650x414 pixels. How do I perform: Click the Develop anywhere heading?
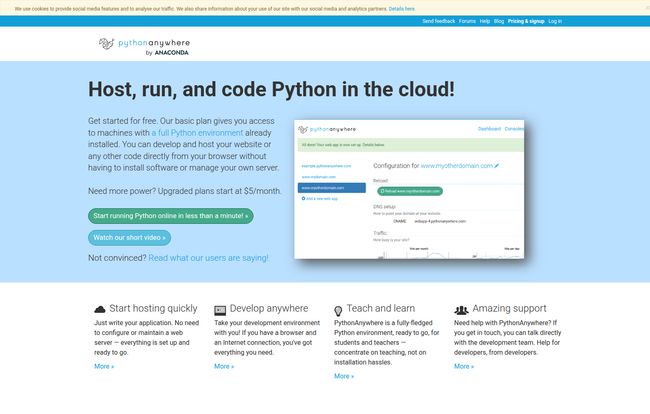click(269, 309)
